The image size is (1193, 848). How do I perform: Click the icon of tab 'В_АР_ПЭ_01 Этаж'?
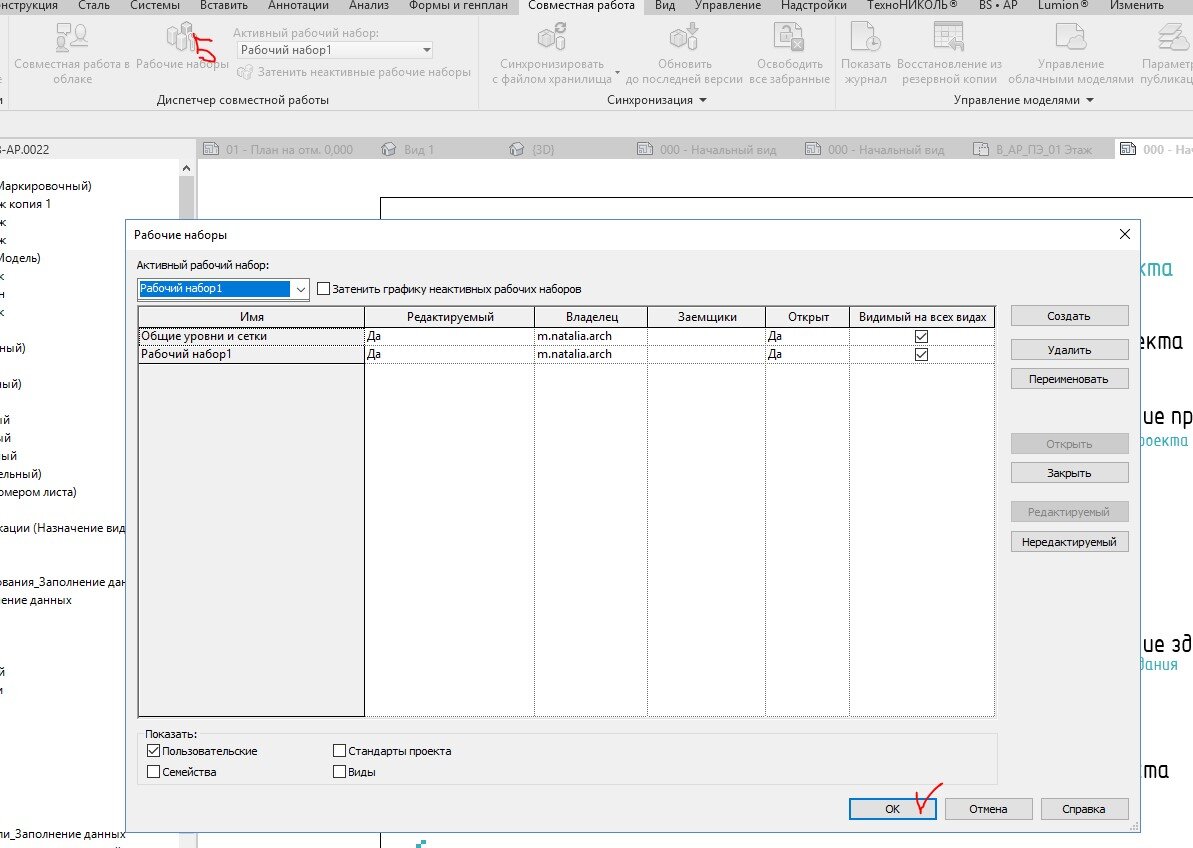click(x=981, y=149)
